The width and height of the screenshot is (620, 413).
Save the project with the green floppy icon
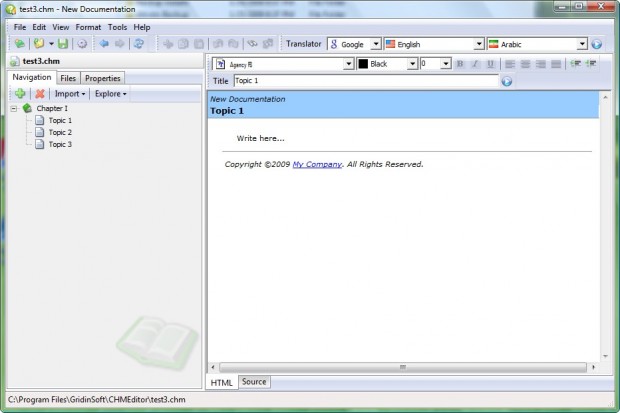pos(63,44)
